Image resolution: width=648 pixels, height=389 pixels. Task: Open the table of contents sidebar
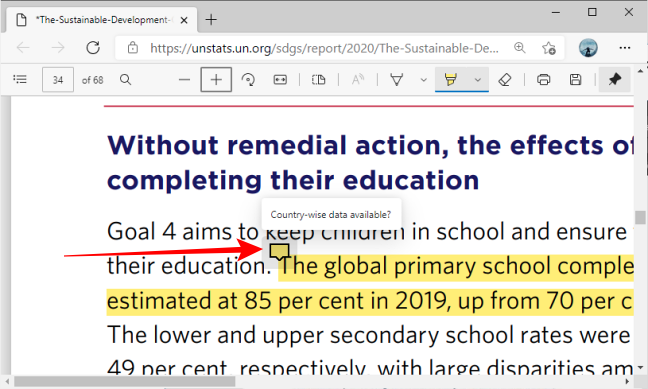[x=20, y=79]
